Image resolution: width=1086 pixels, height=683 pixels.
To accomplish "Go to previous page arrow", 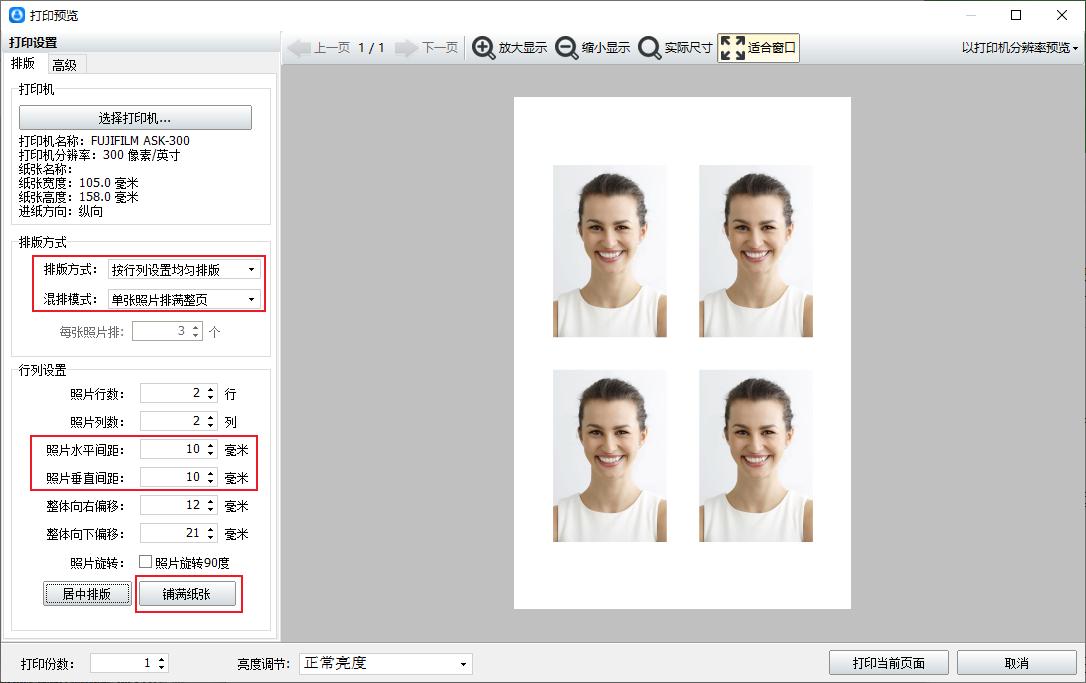I will (299, 48).
